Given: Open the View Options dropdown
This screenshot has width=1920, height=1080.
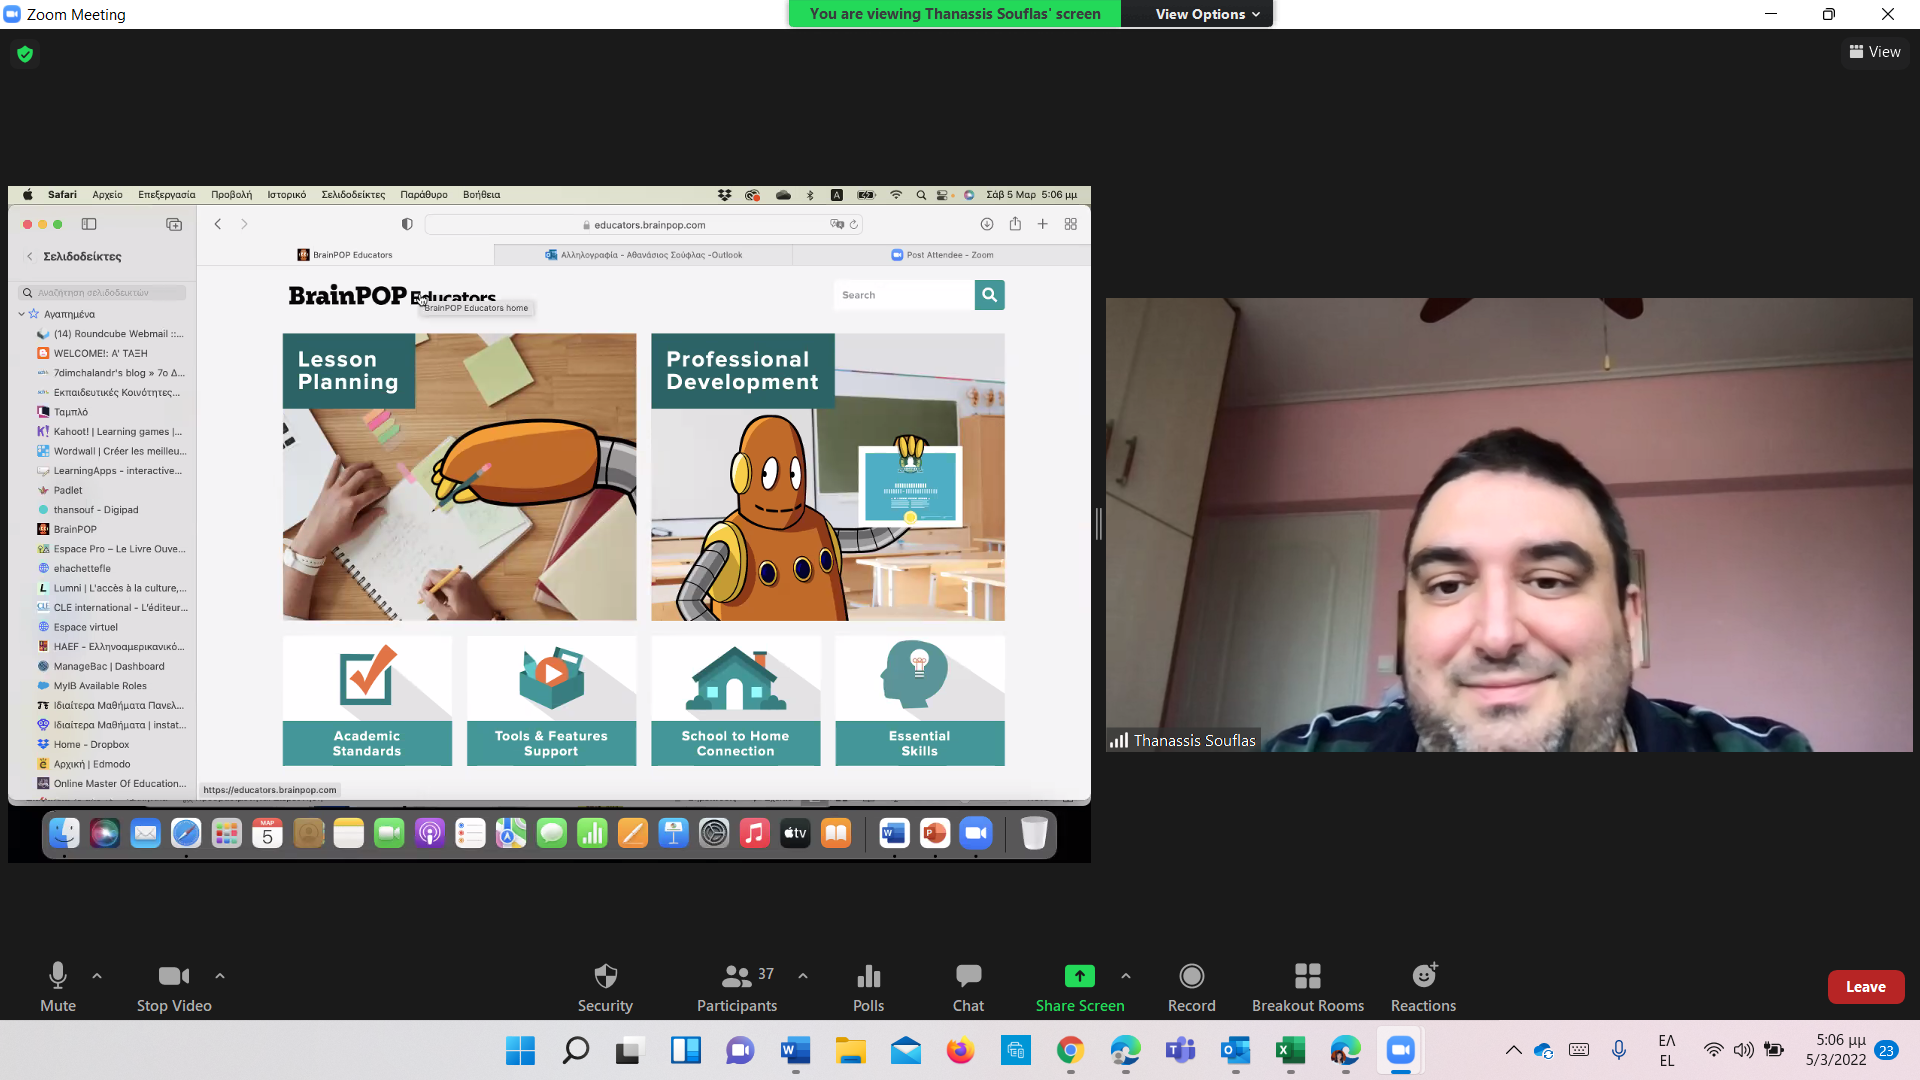Looking at the screenshot, I should tap(1207, 14).
